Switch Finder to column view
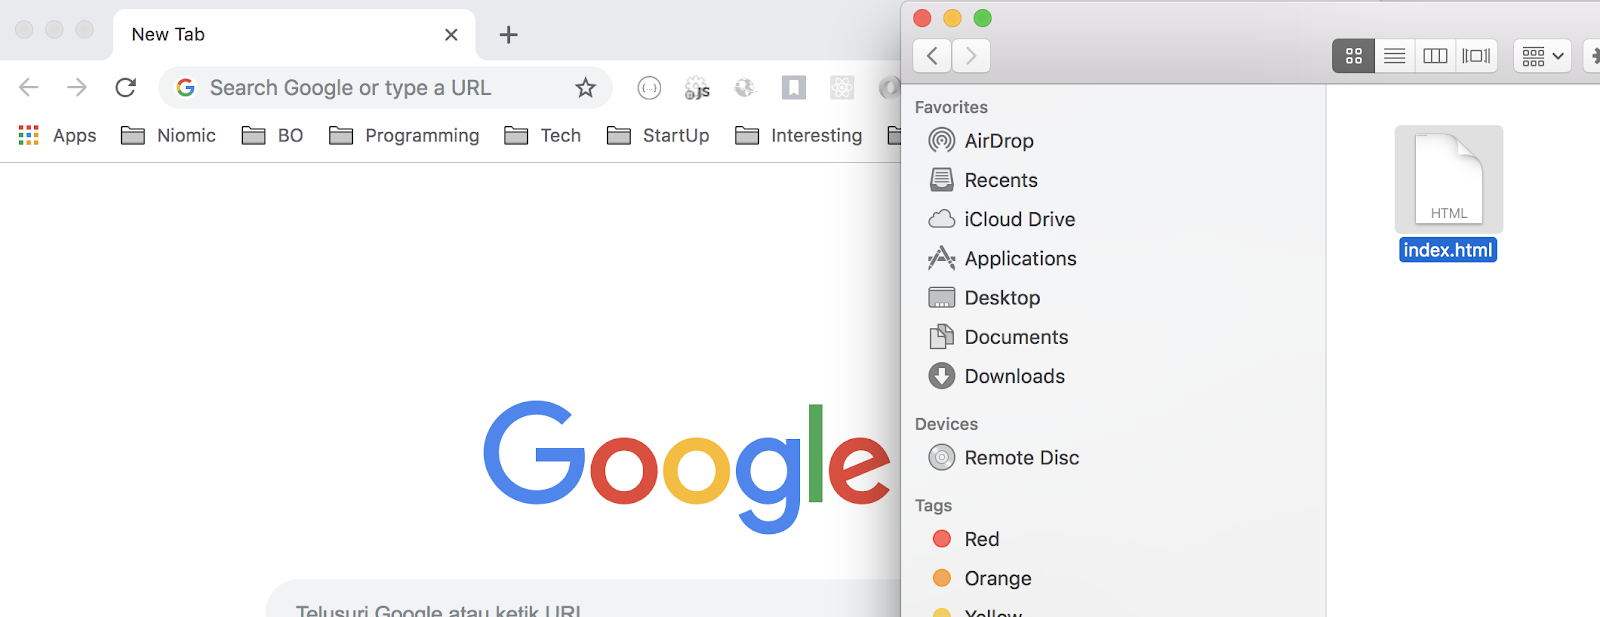 pos(1435,56)
